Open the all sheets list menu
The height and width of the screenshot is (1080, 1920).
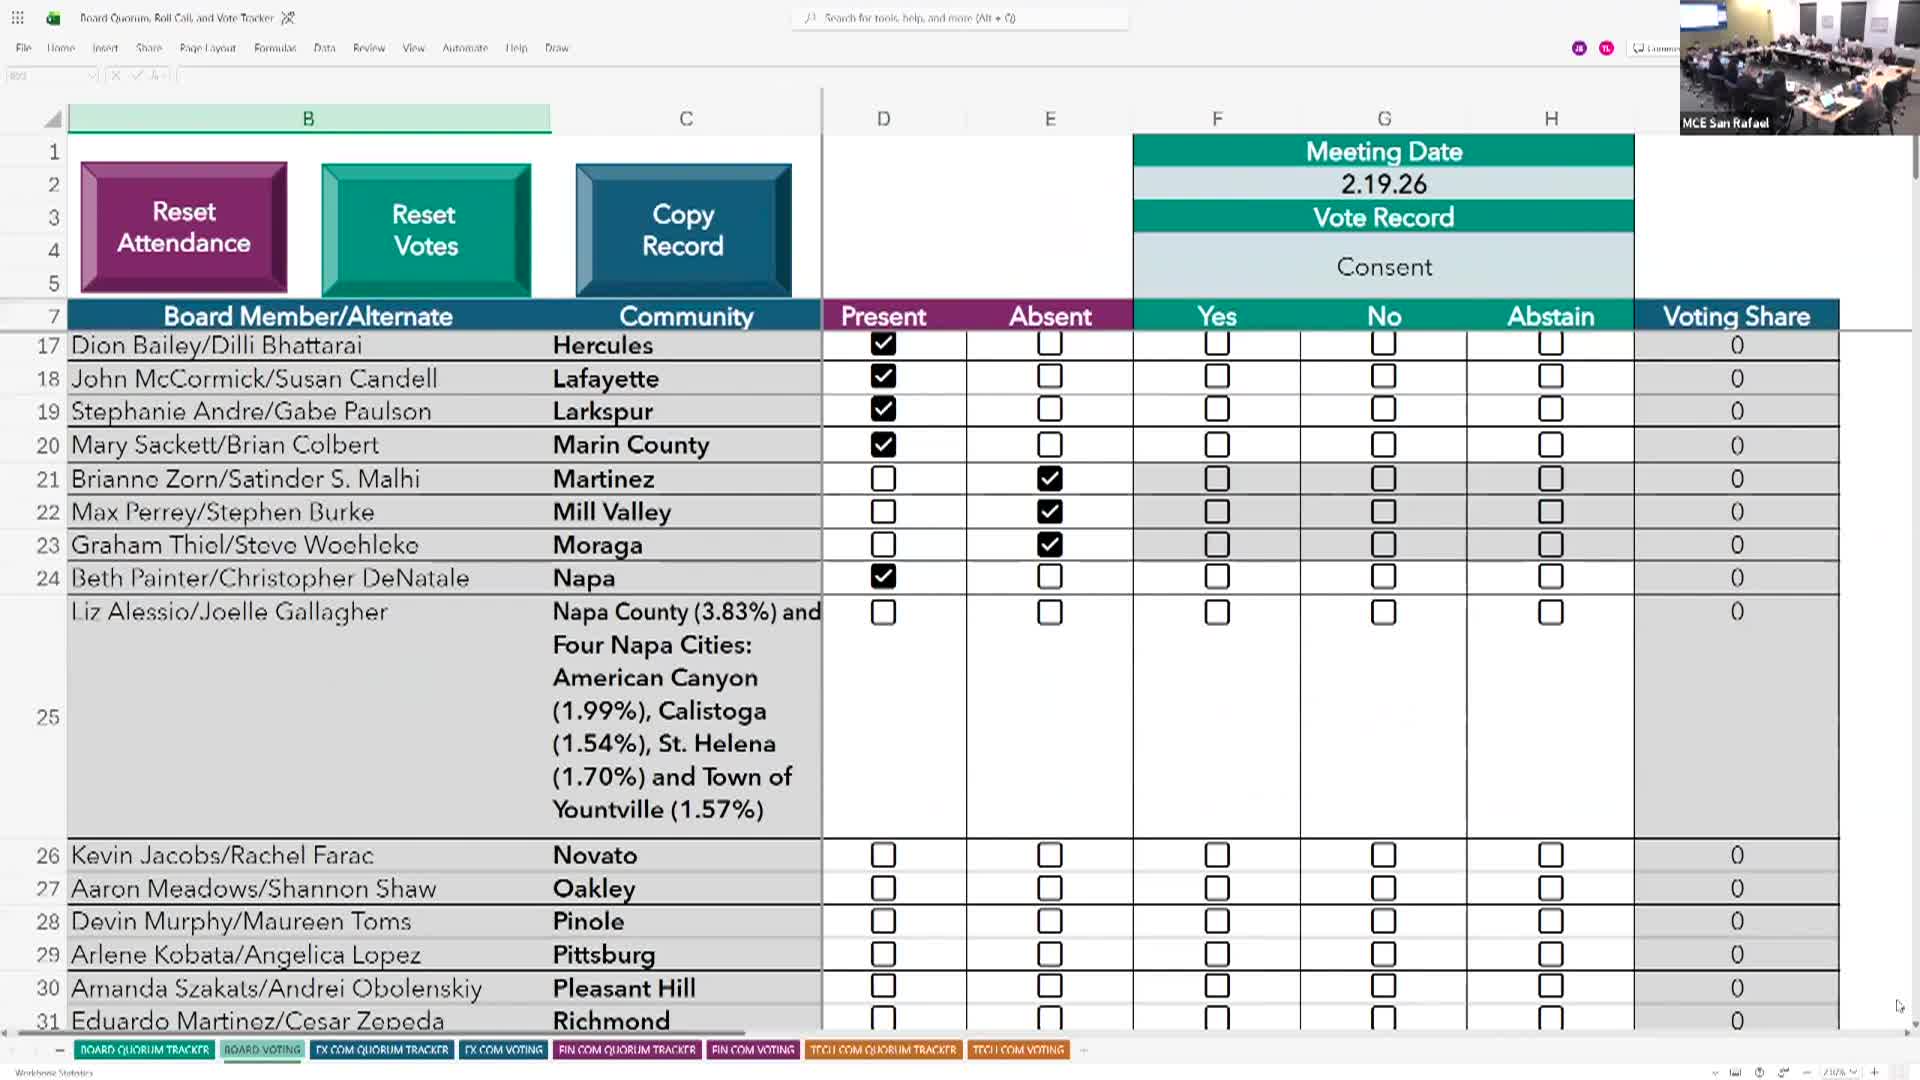[x=59, y=1050]
